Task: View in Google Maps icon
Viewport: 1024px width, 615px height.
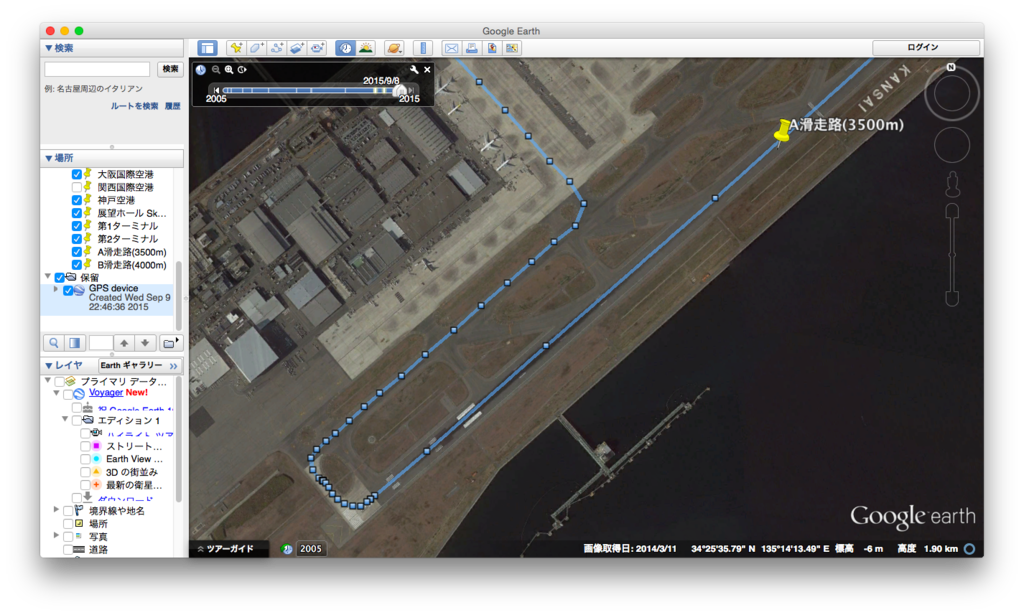Action: click(512, 48)
